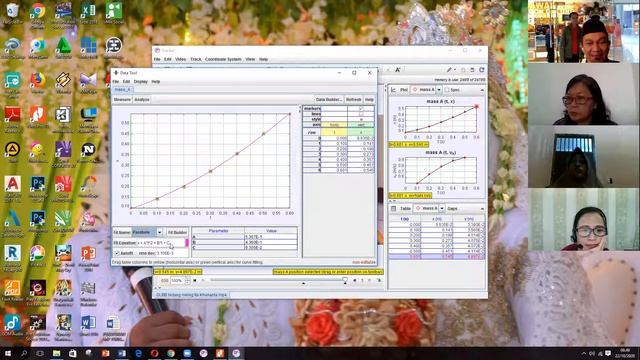640x360 pixels.
Task: Click the yellow t column header
Action: pos(334,133)
